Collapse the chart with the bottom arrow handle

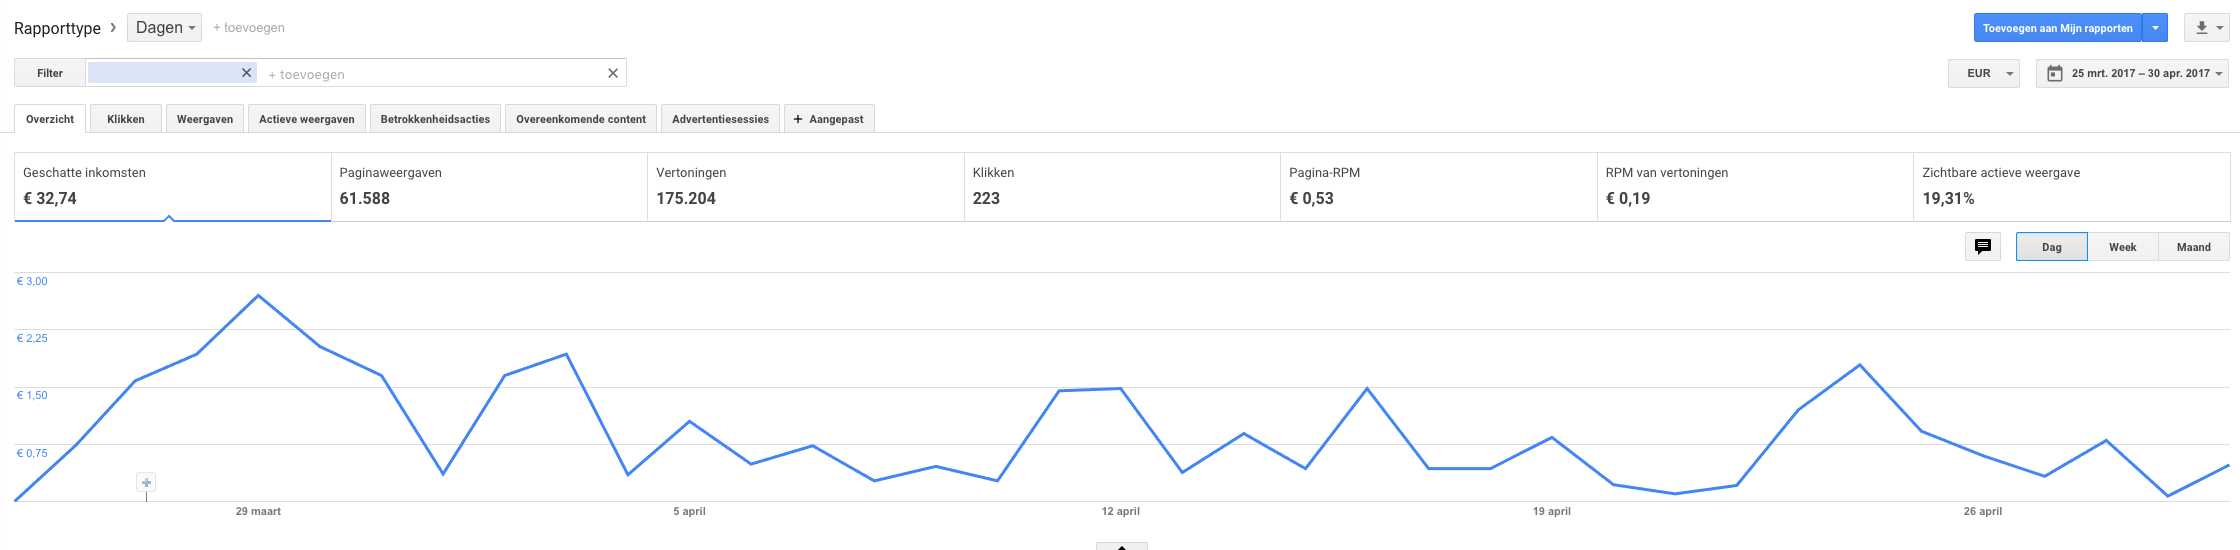(x=1121, y=546)
